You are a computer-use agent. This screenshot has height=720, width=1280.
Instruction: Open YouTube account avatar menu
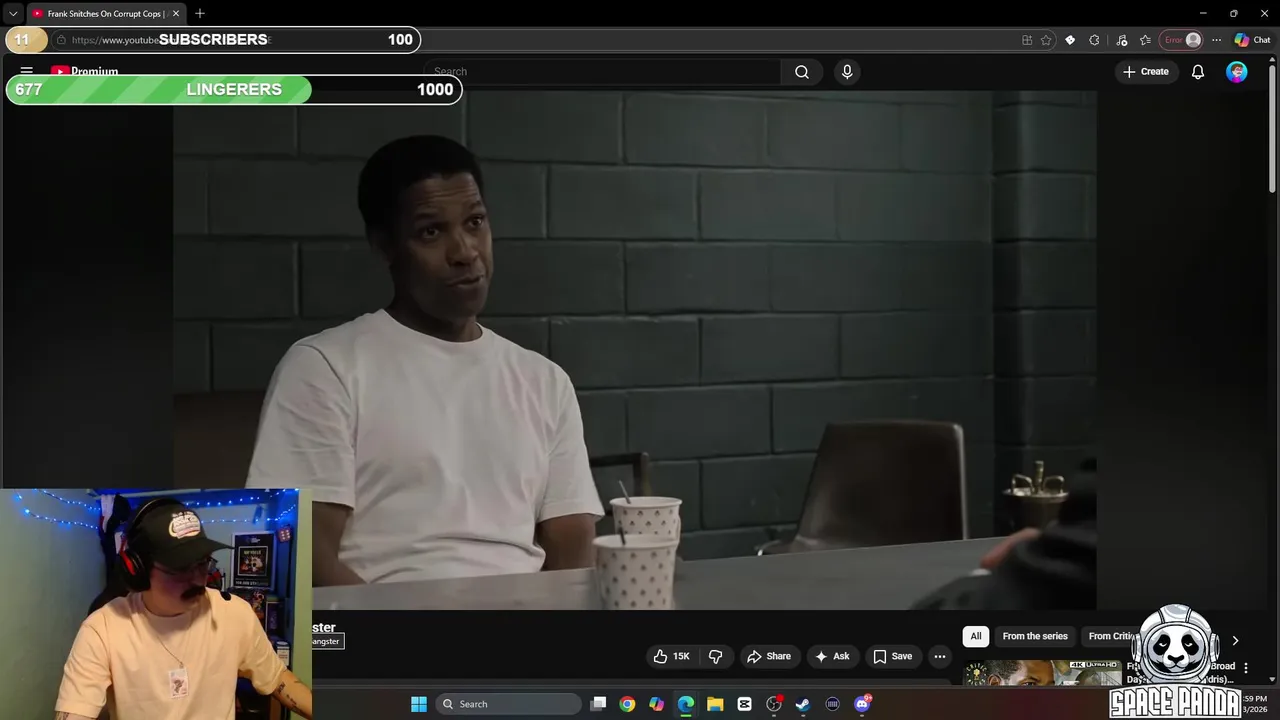[1237, 72]
